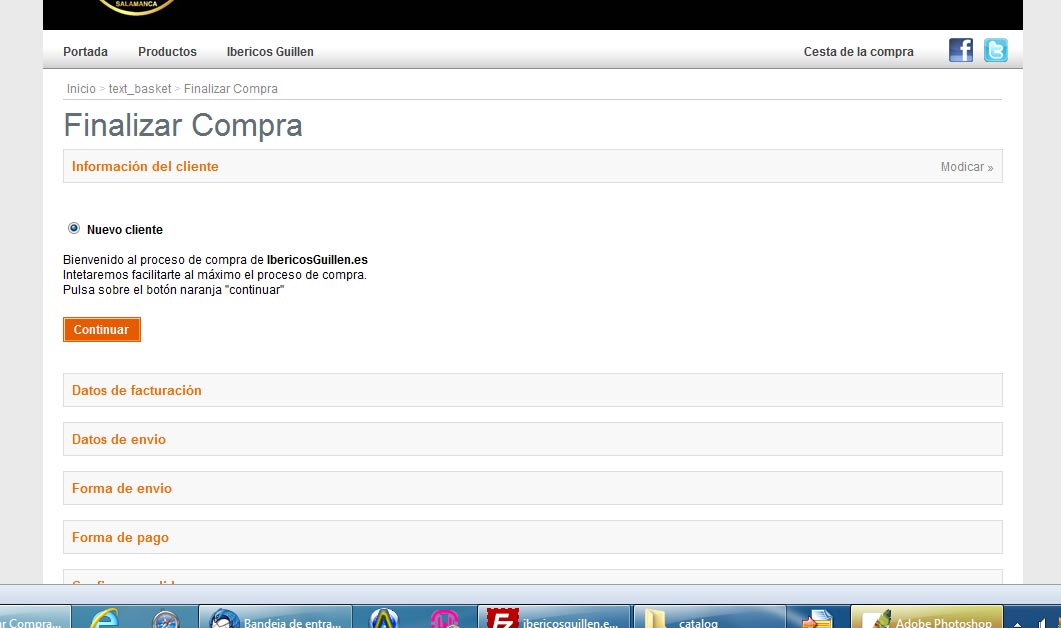This screenshot has width=1061, height=628.
Task: Open Internet Explorer from the taskbar
Action: tap(105, 619)
